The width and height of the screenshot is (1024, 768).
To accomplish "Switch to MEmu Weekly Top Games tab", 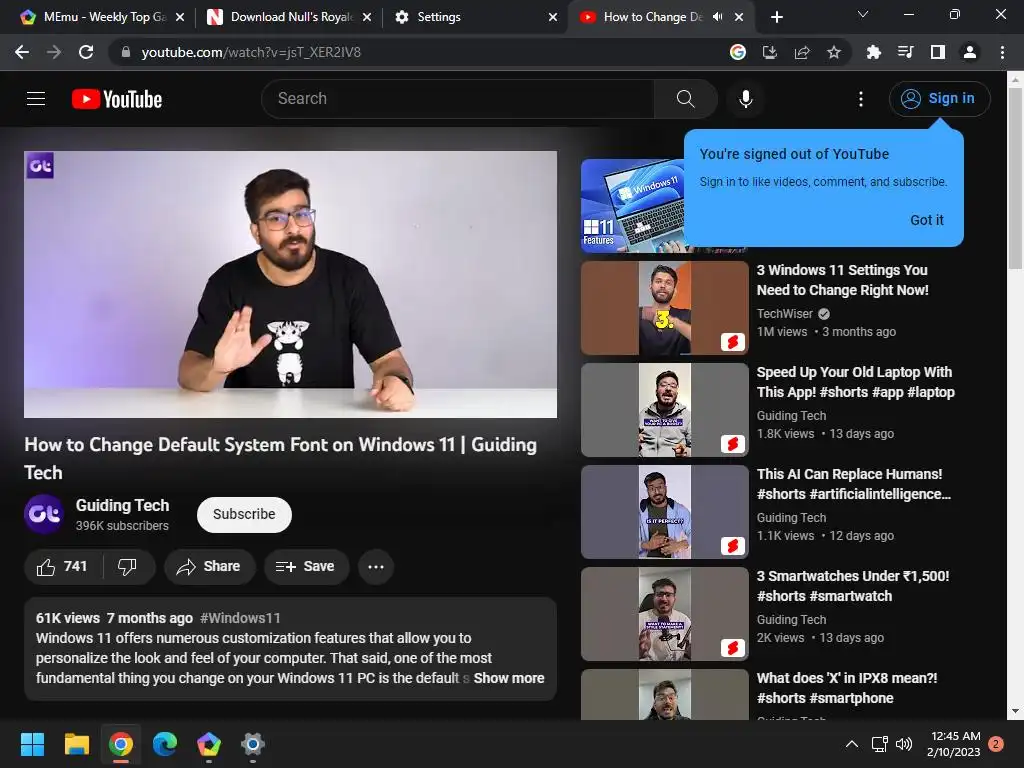I will coord(103,17).
